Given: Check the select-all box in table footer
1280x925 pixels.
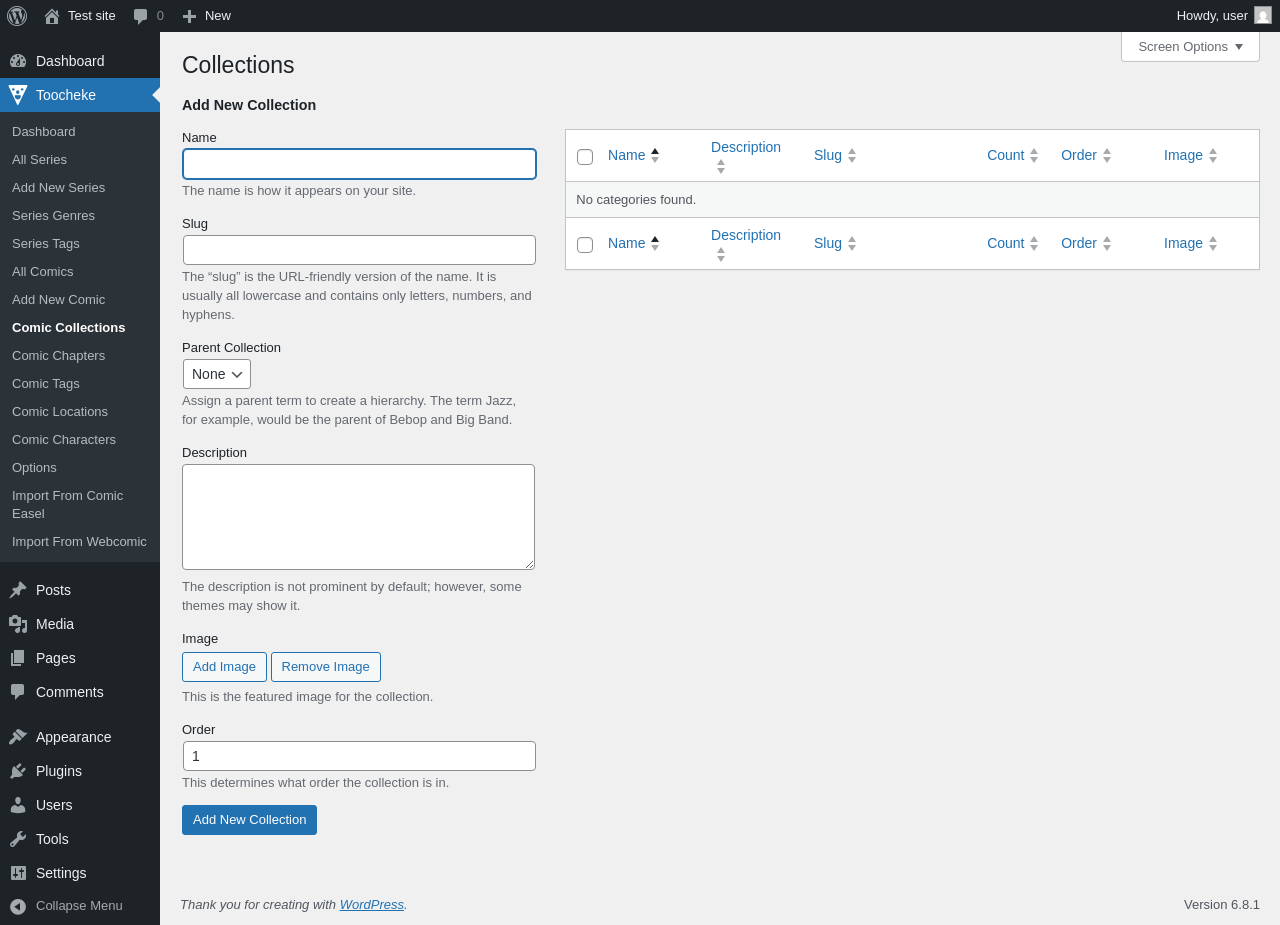Looking at the screenshot, I should 585,245.
